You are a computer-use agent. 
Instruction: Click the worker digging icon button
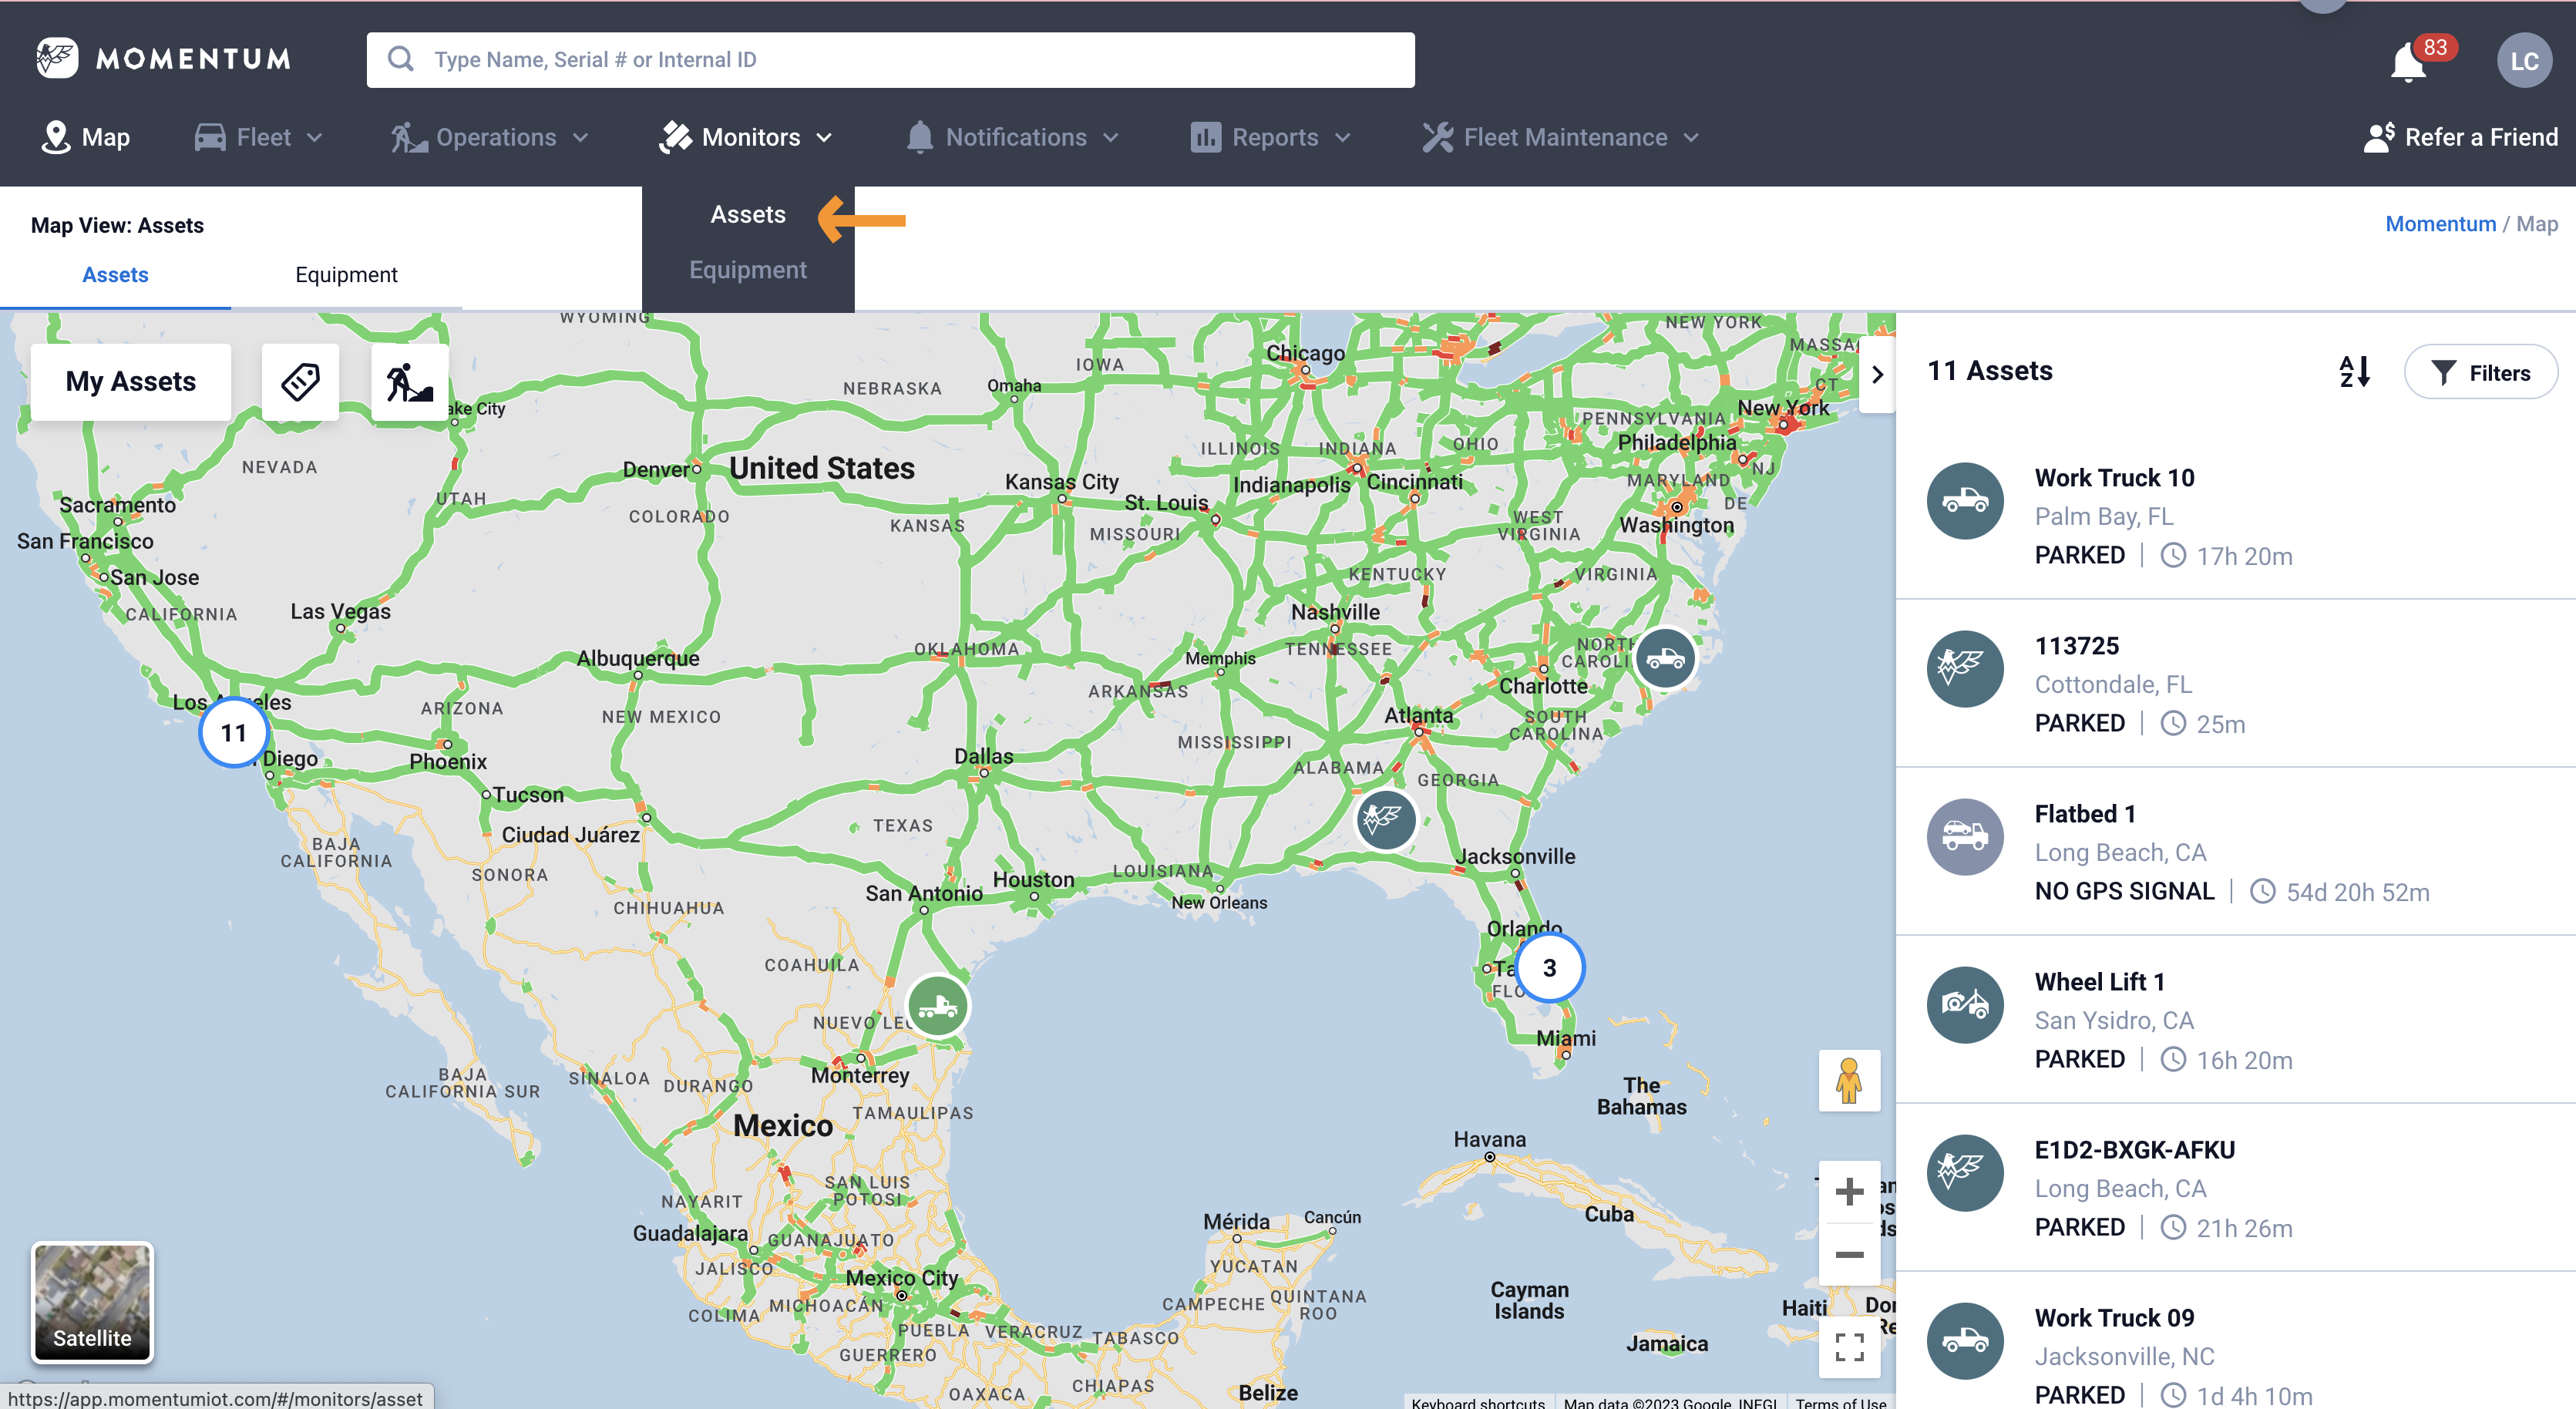tap(409, 381)
